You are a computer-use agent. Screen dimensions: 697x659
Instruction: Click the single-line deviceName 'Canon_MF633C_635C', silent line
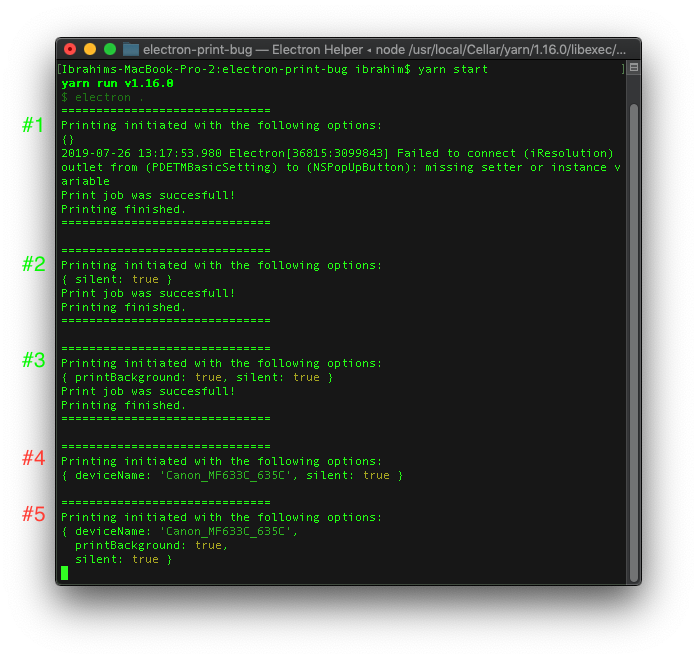click(x=232, y=475)
